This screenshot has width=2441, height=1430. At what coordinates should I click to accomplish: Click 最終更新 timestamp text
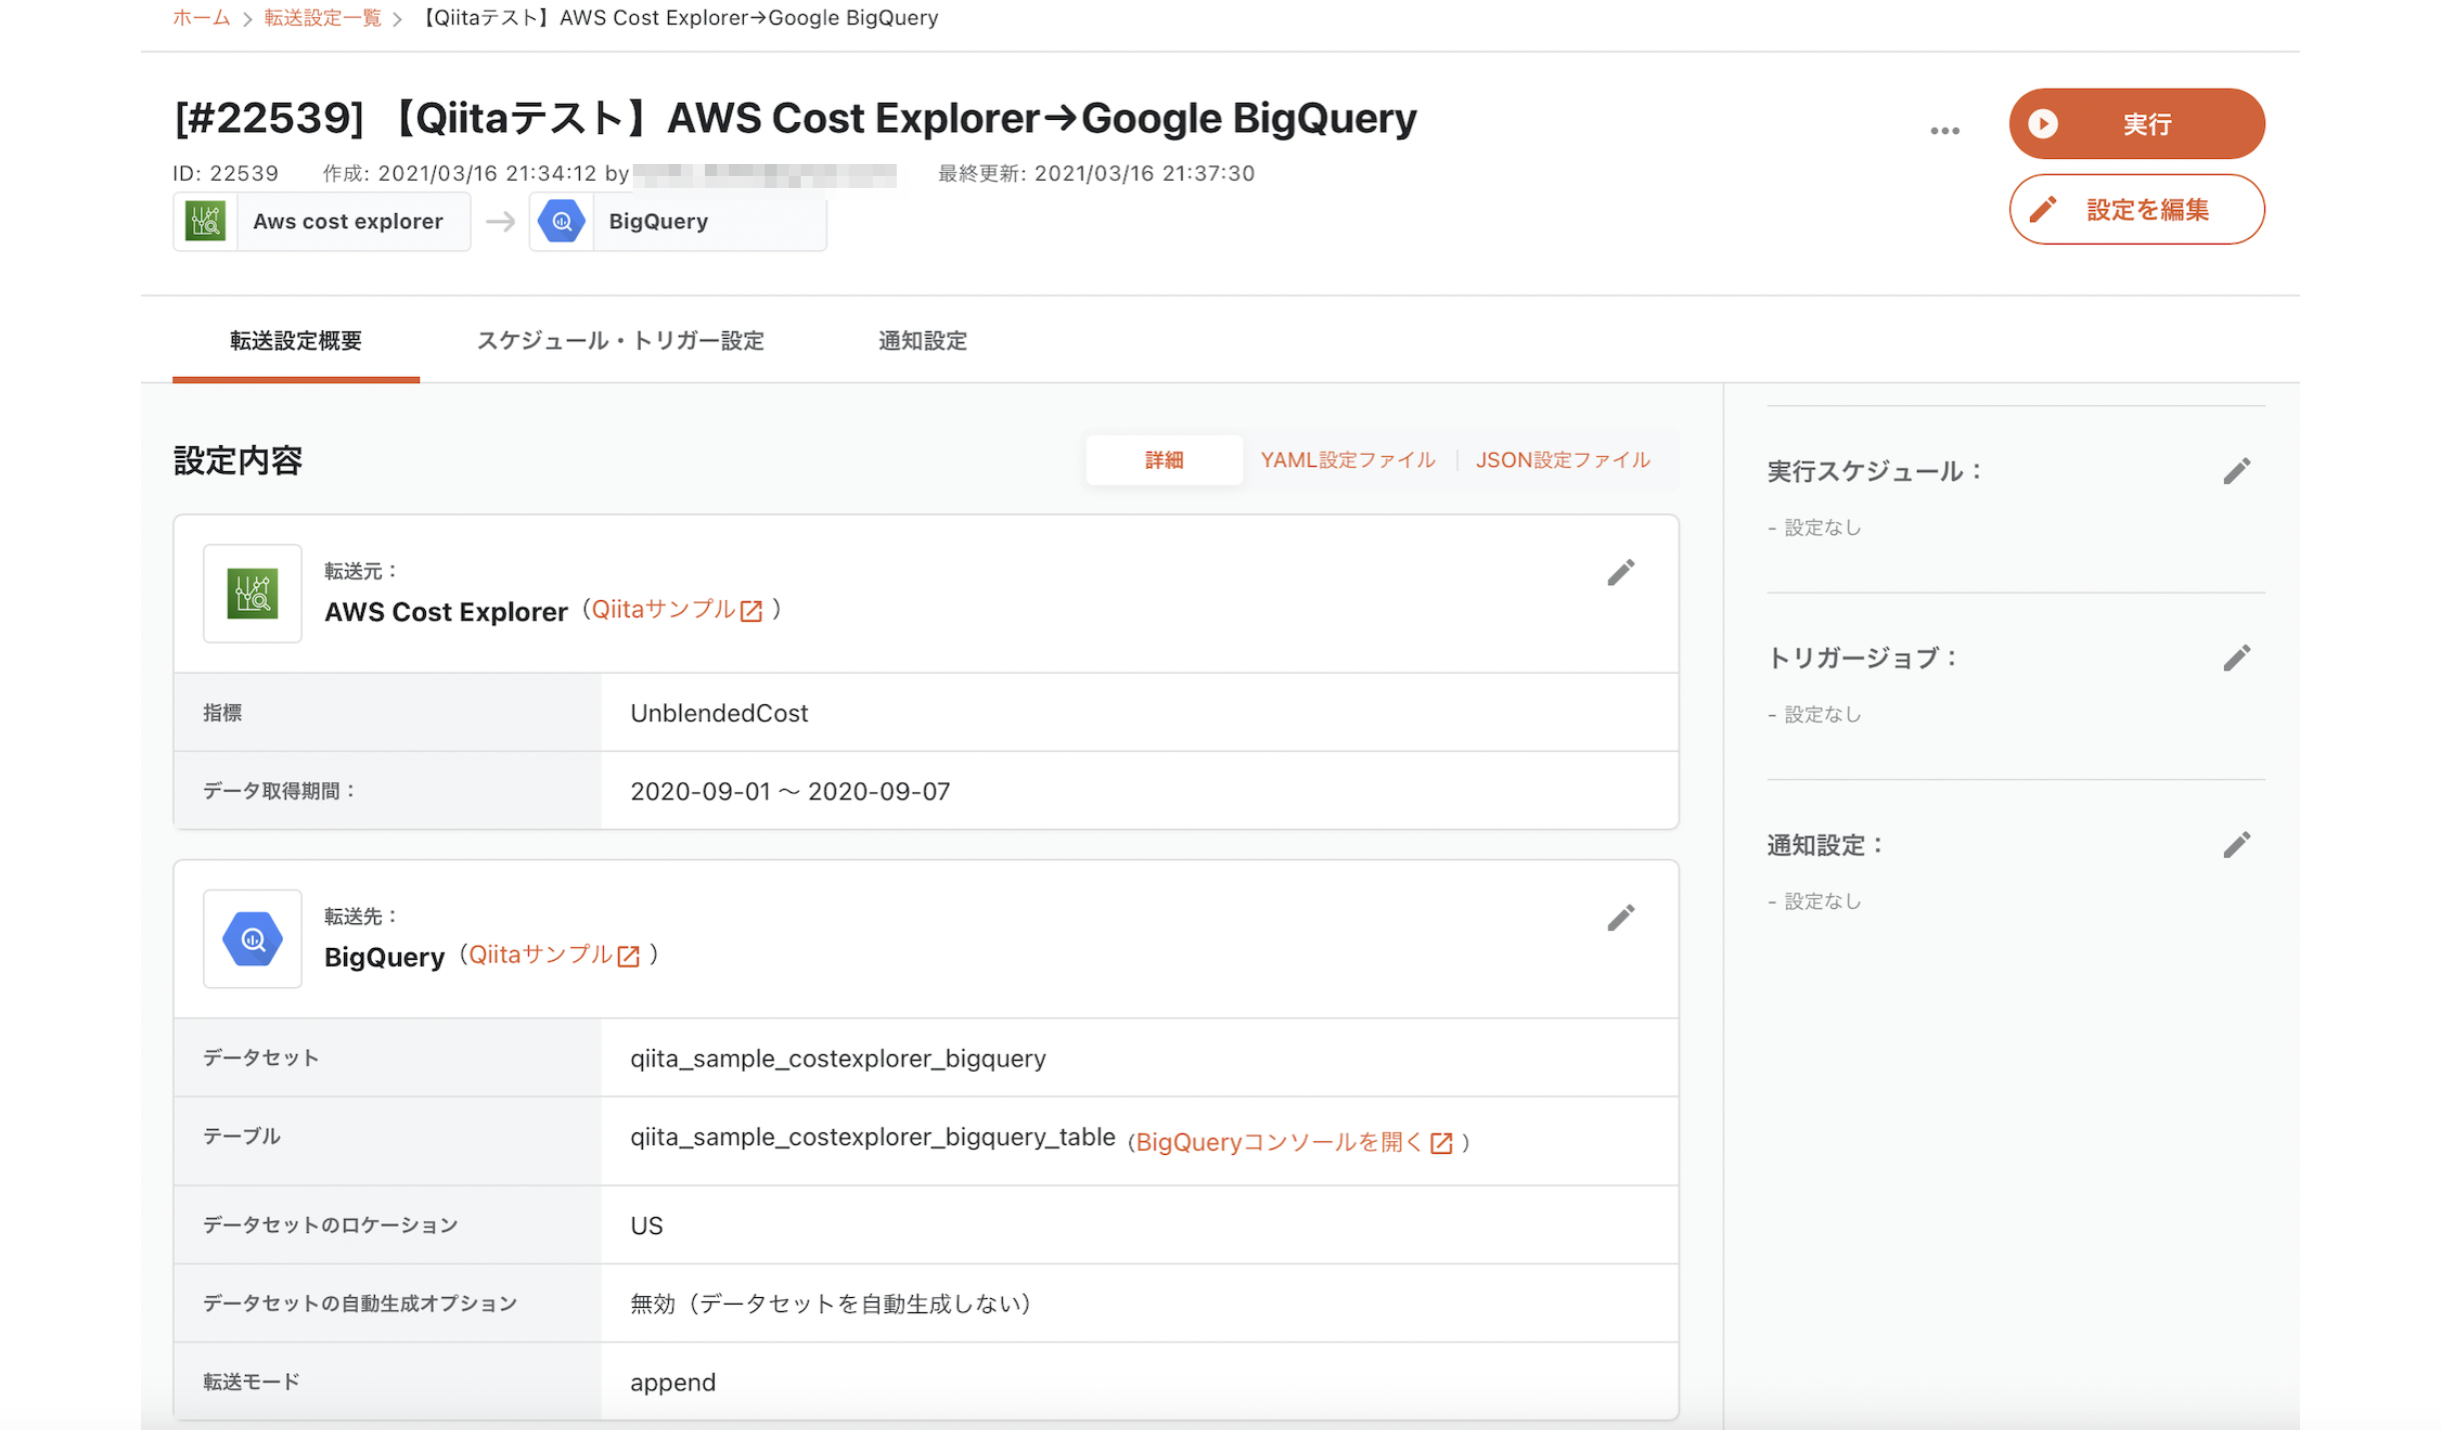tap(1095, 173)
